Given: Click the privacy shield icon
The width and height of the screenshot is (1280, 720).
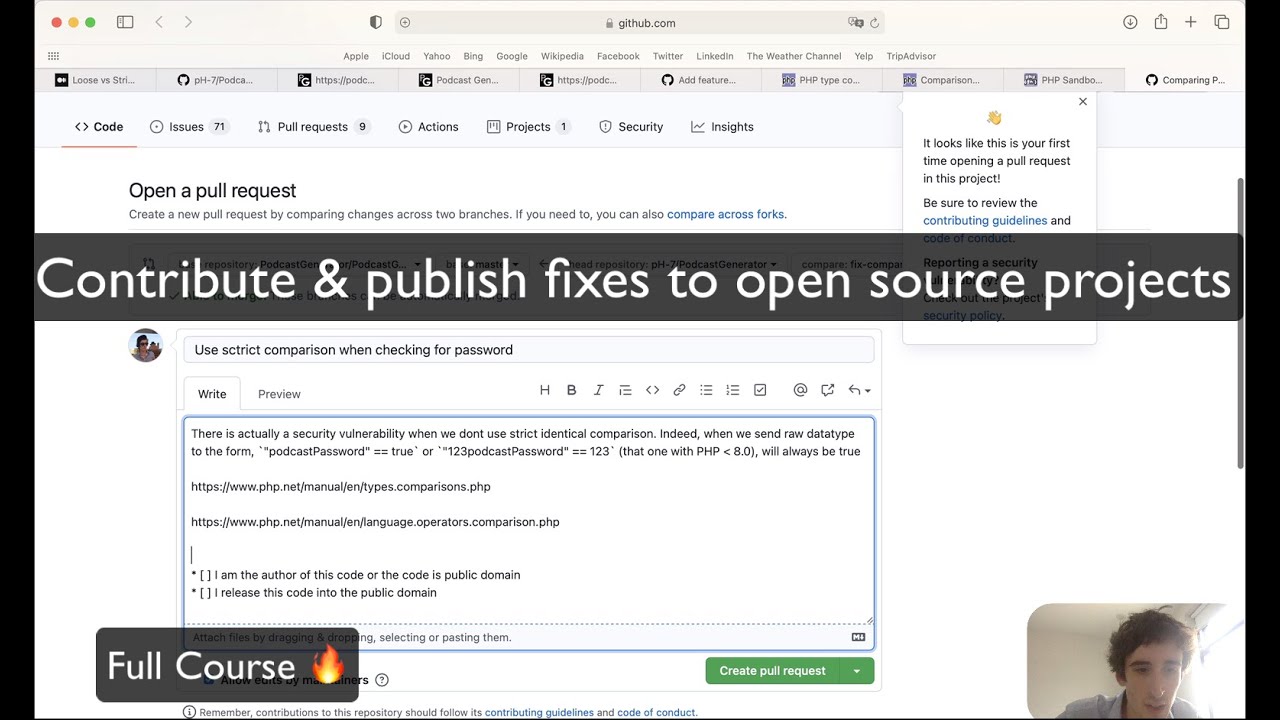Looking at the screenshot, I should point(376,22).
